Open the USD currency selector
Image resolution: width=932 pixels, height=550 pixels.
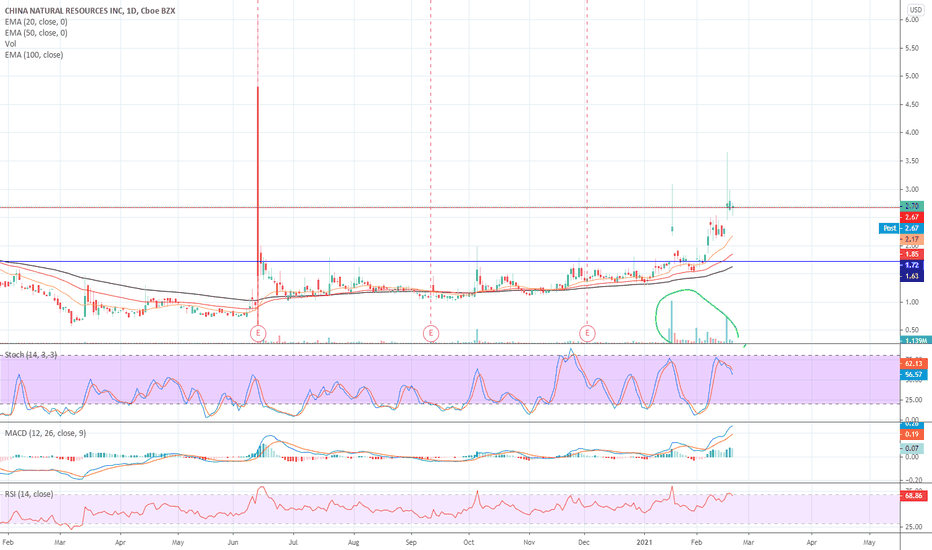916,10
